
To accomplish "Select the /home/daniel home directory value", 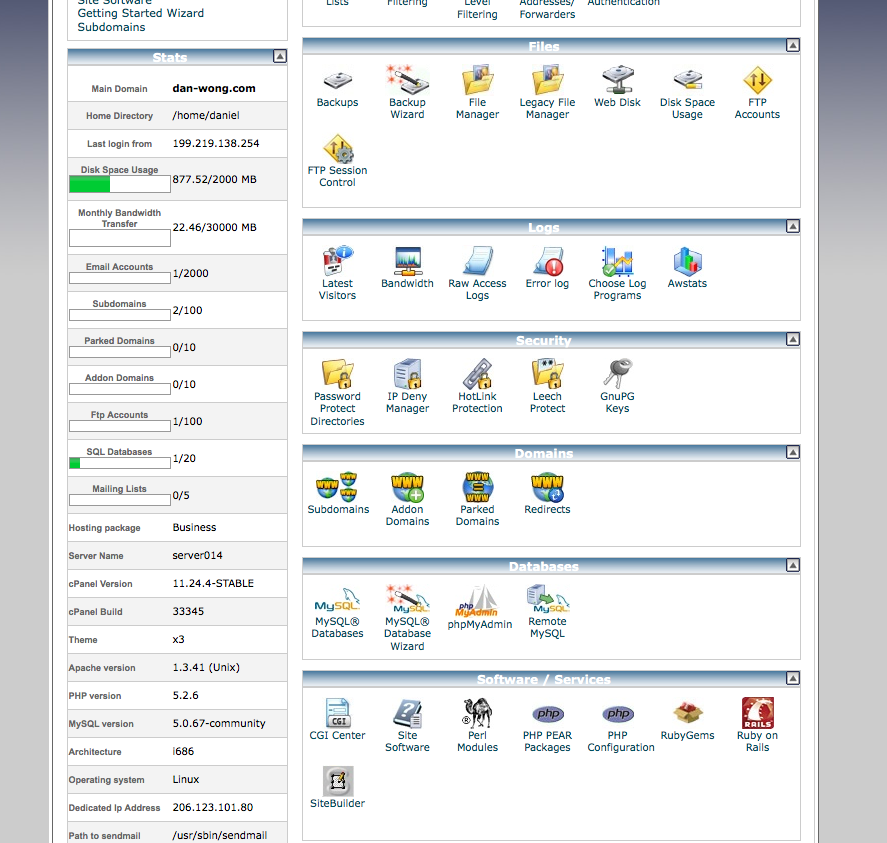I will click(206, 115).
